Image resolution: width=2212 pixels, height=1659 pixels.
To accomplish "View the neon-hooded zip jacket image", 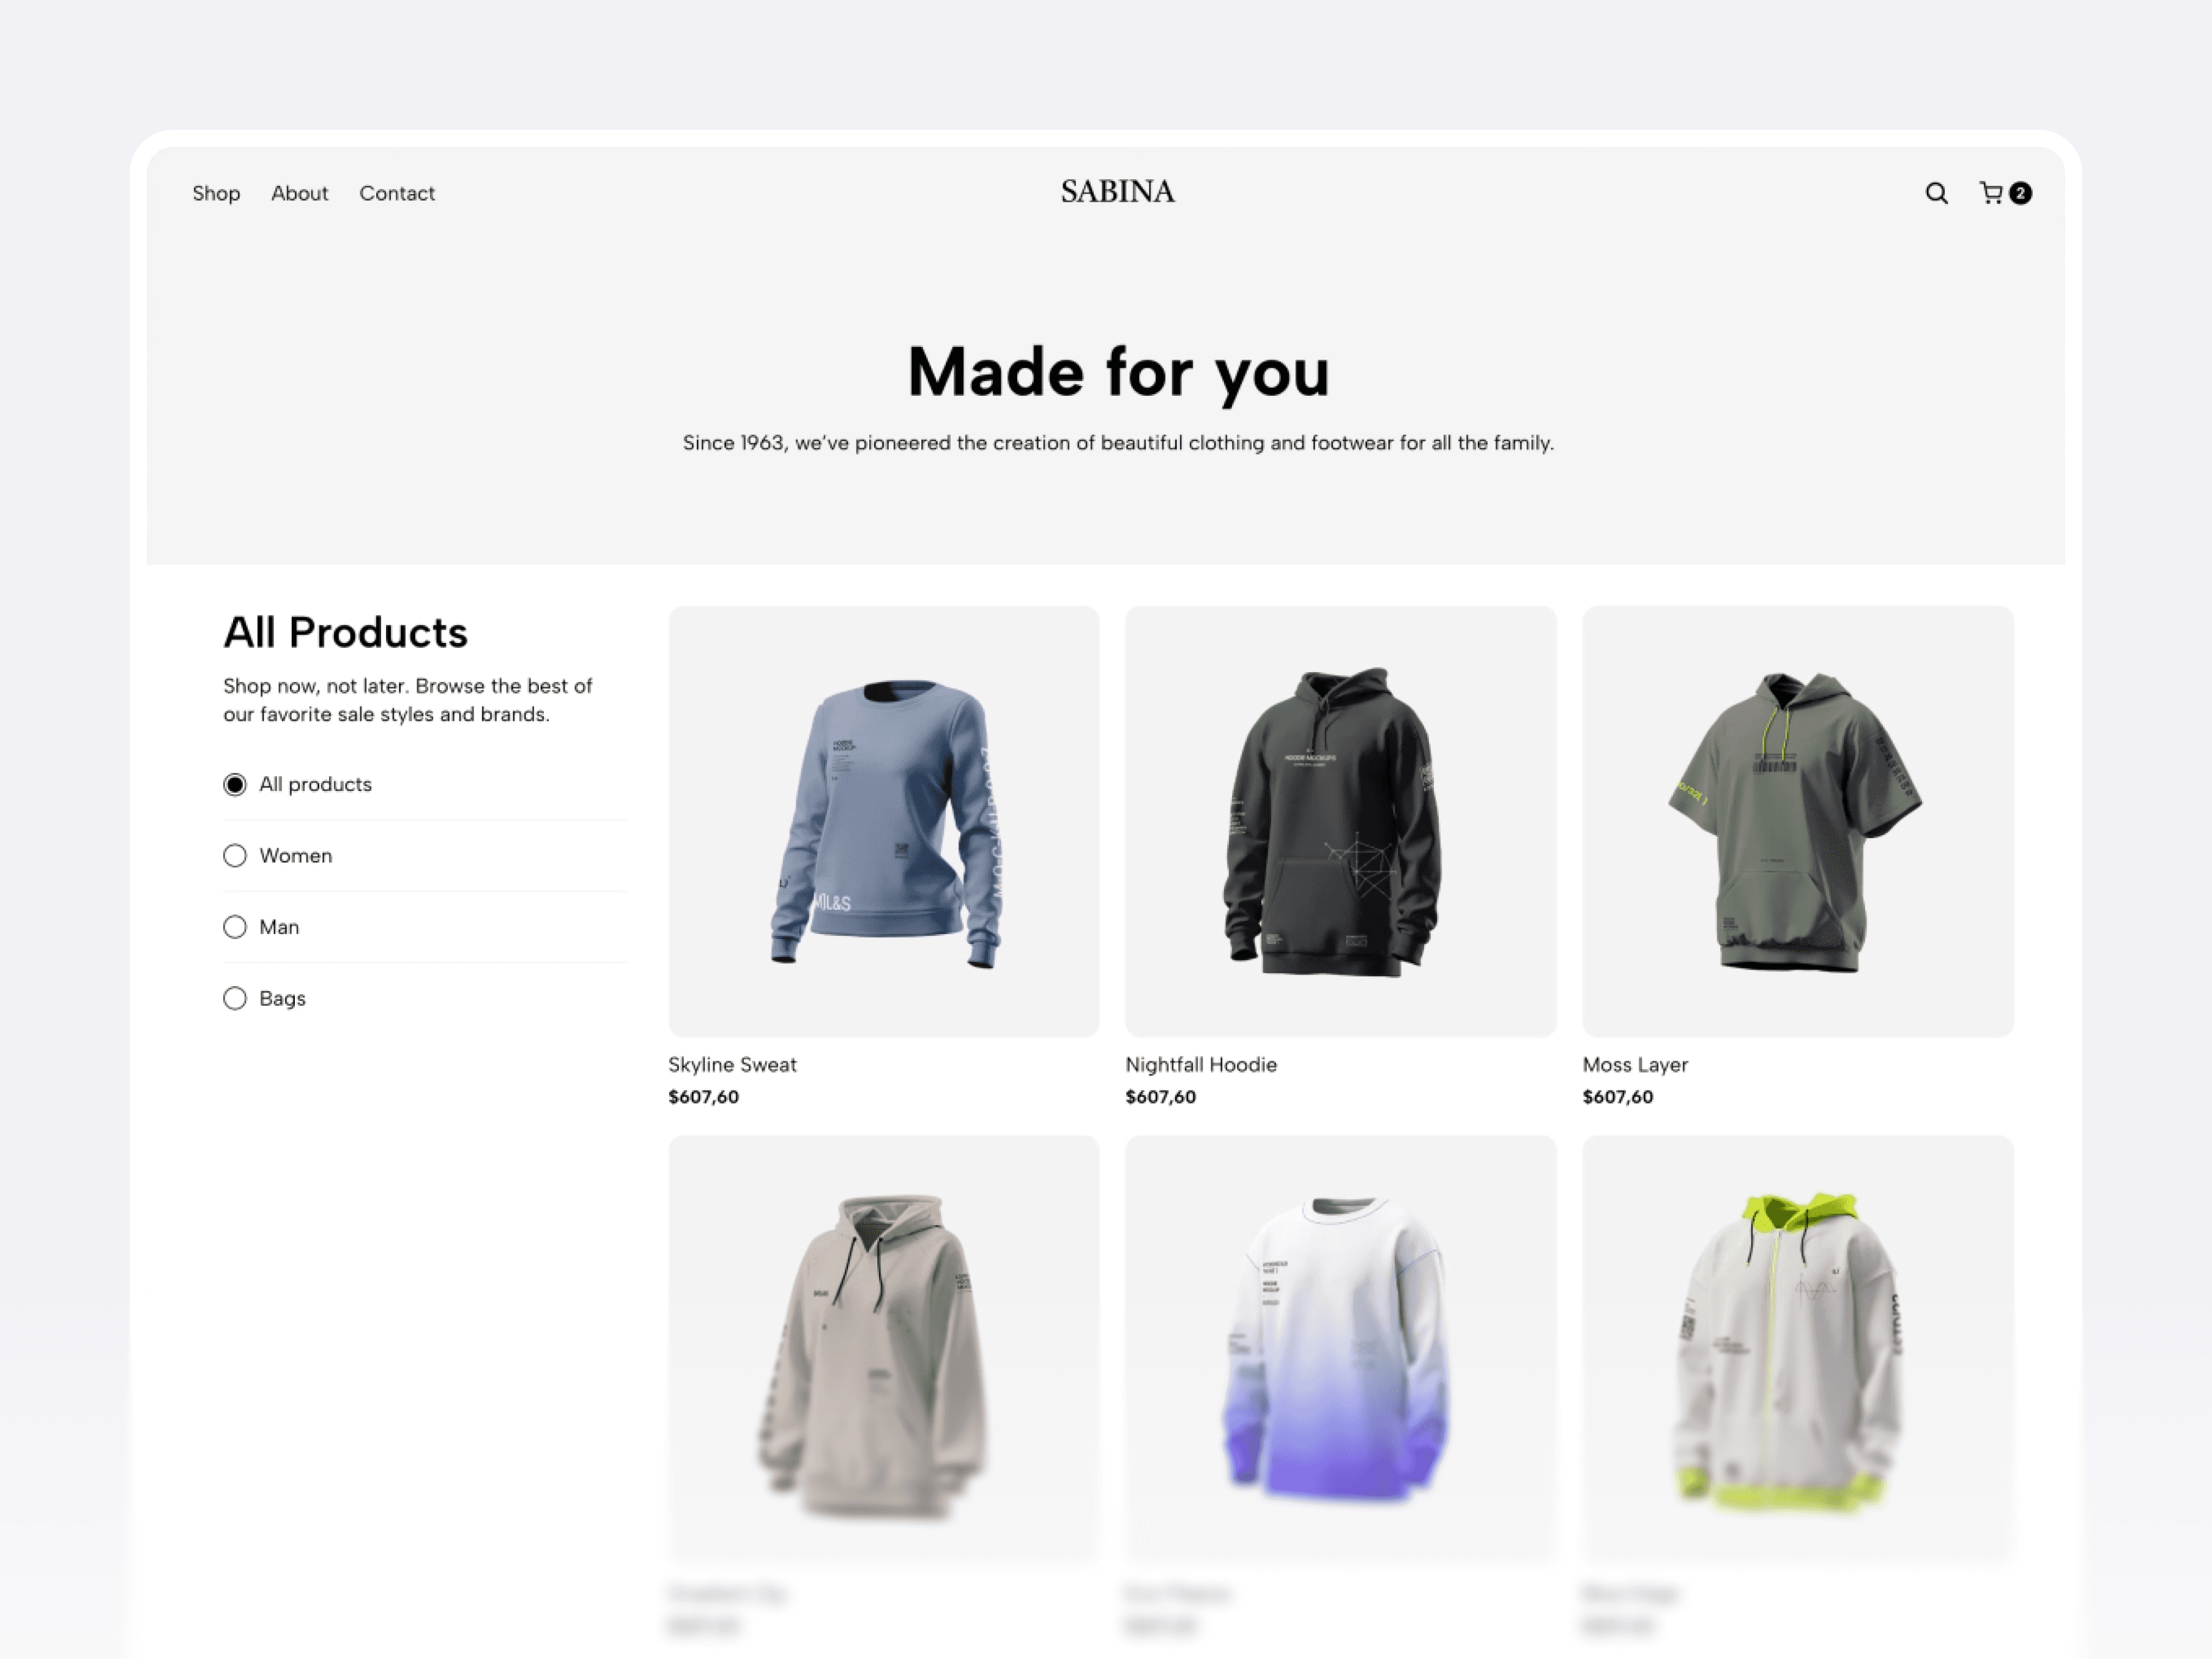I will click(1798, 1350).
